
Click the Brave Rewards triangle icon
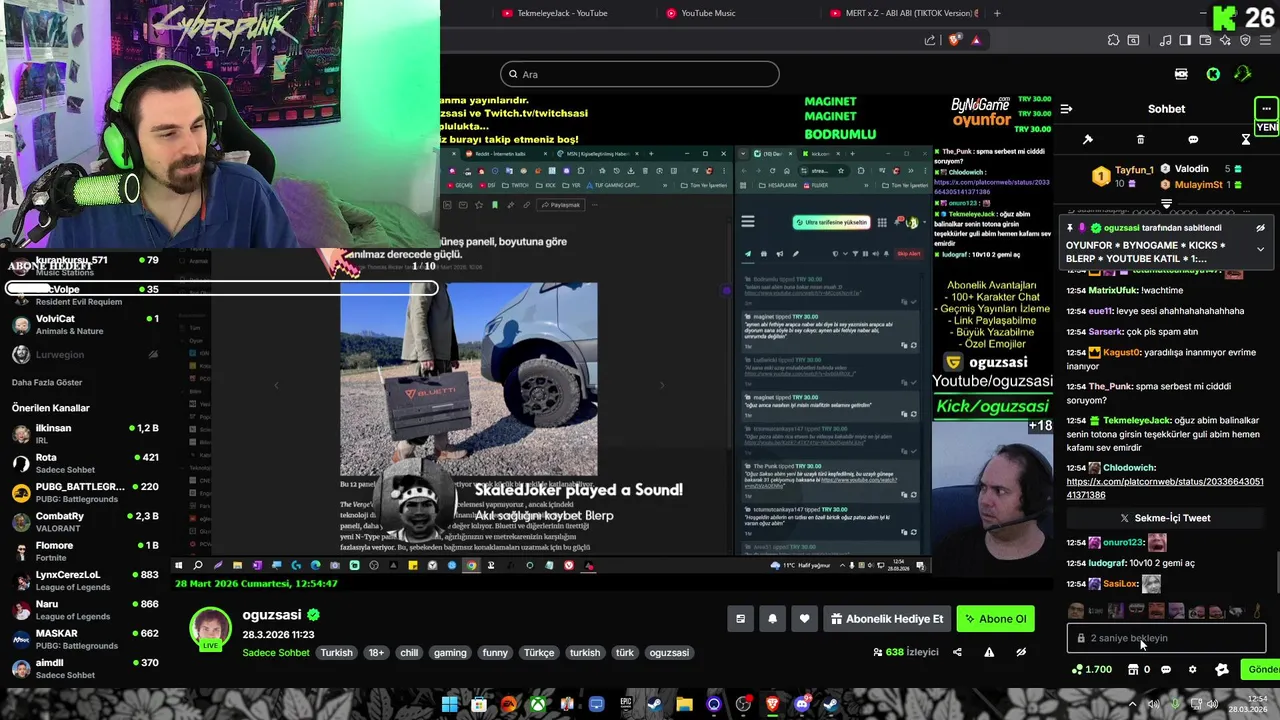(976, 40)
